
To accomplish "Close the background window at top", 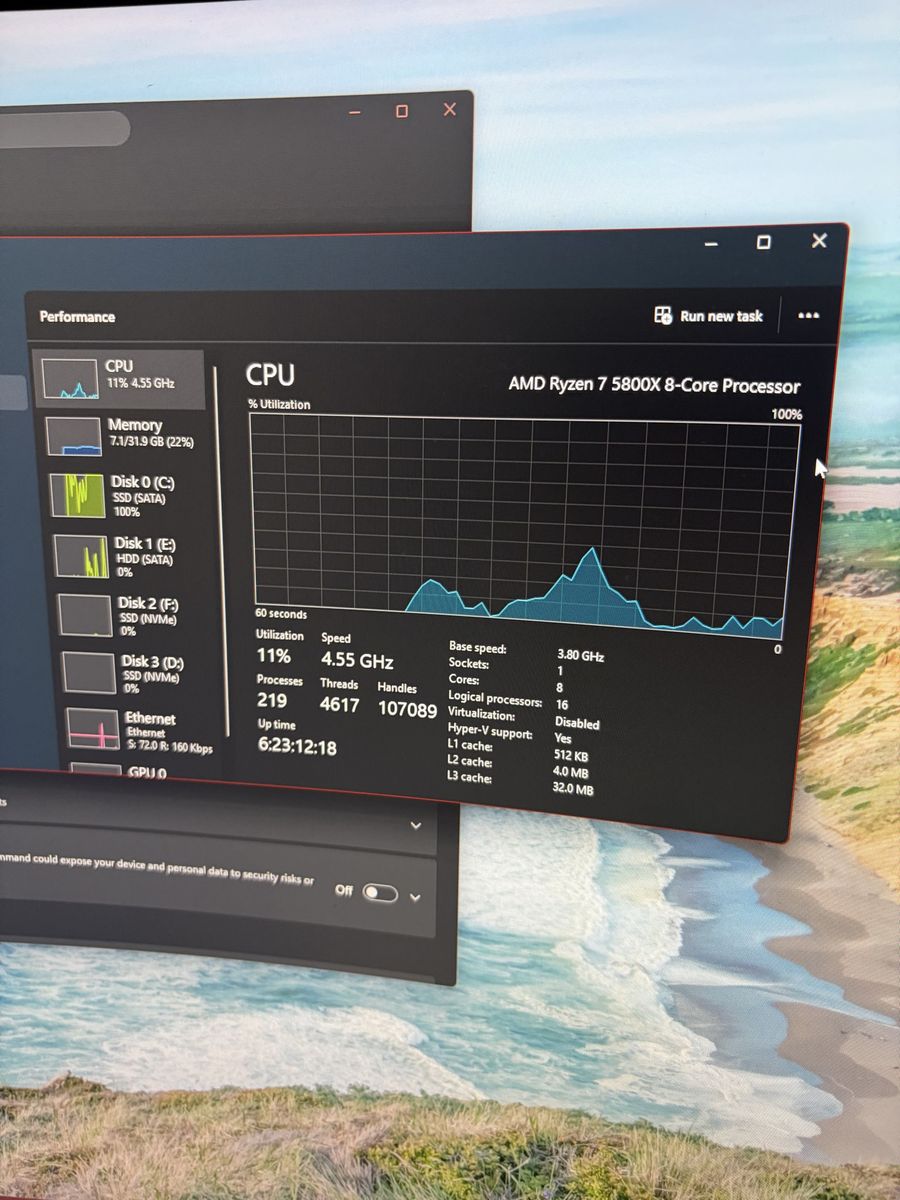I will [x=450, y=110].
